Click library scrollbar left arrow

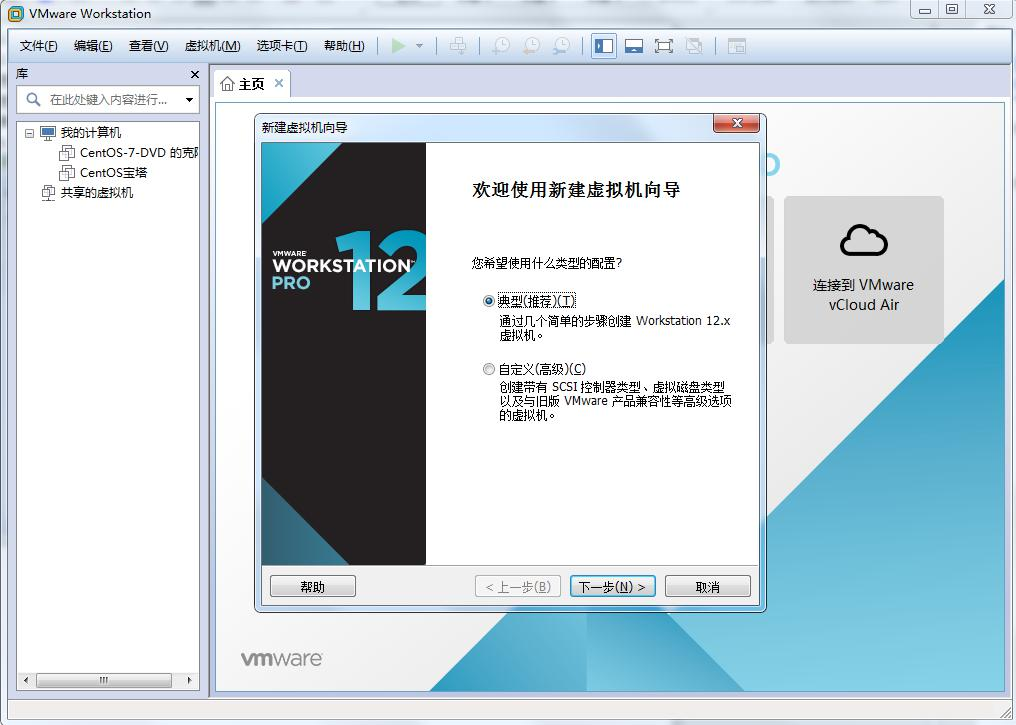[x=26, y=680]
